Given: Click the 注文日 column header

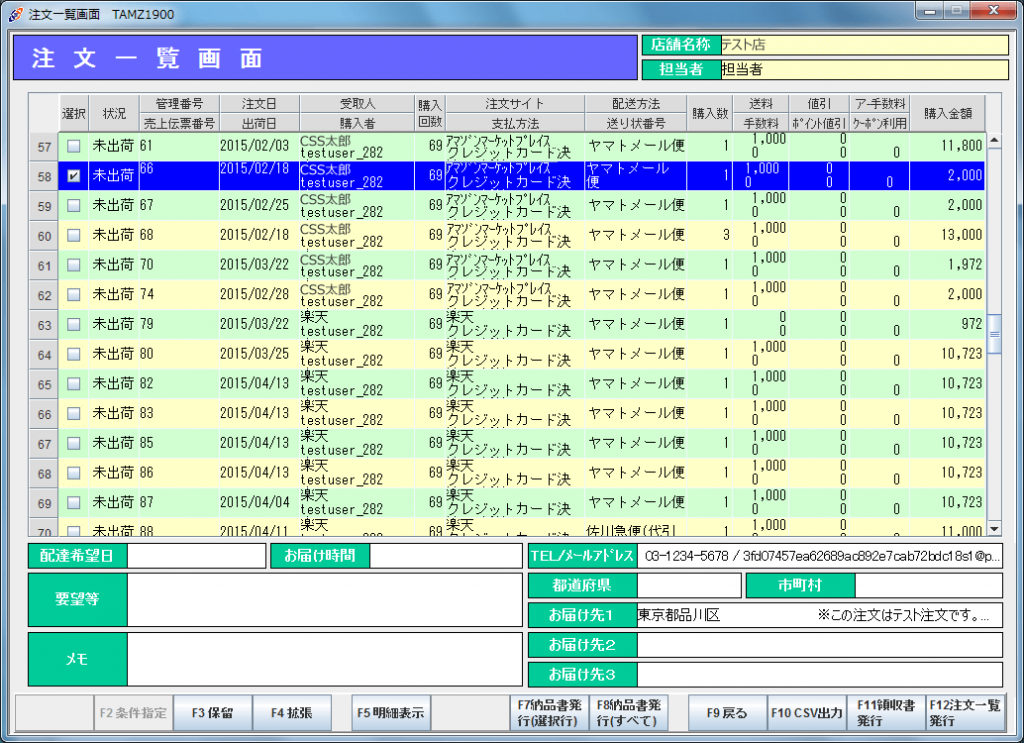Looking at the screenshot, I should pyautogui.click(x=258, y=104).
